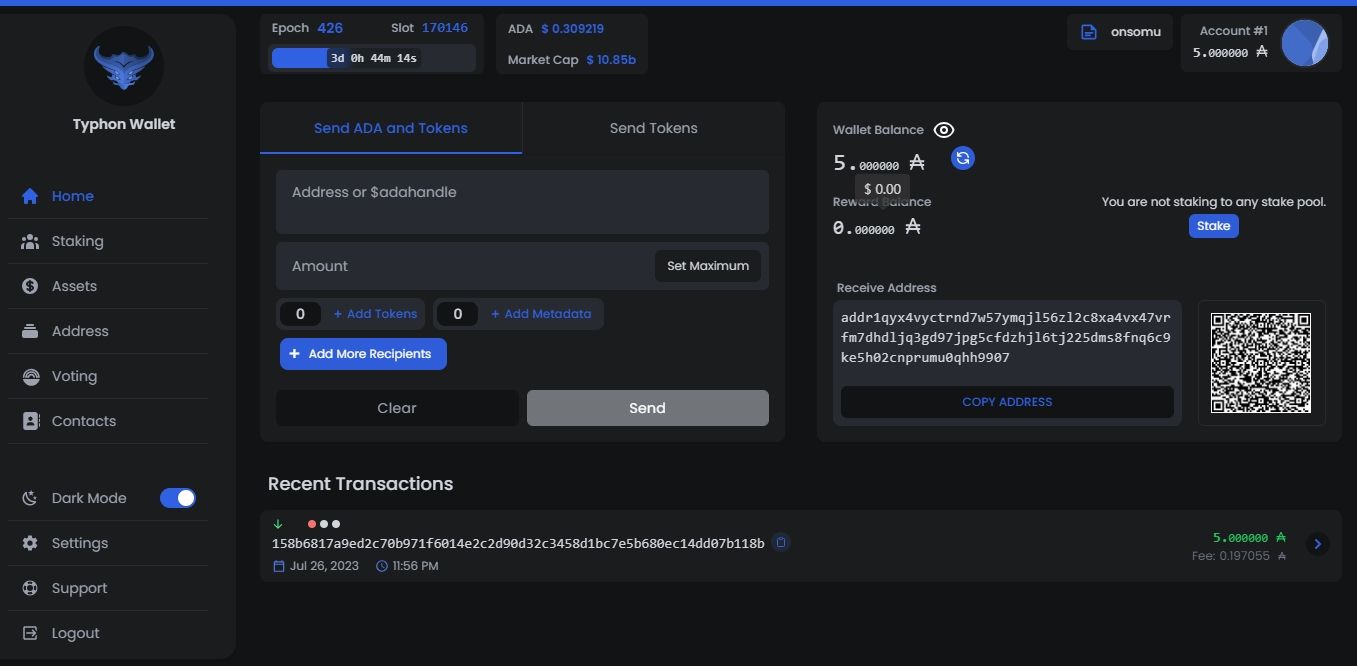Click the transaction calendar icon
The image size is (1357, 666).
tap(279, 566)
